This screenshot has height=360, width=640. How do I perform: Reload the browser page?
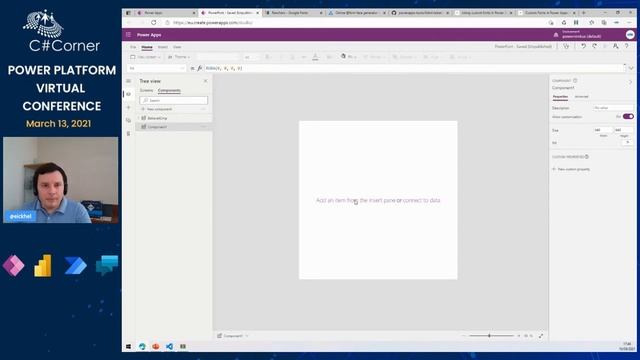(153, 23)
